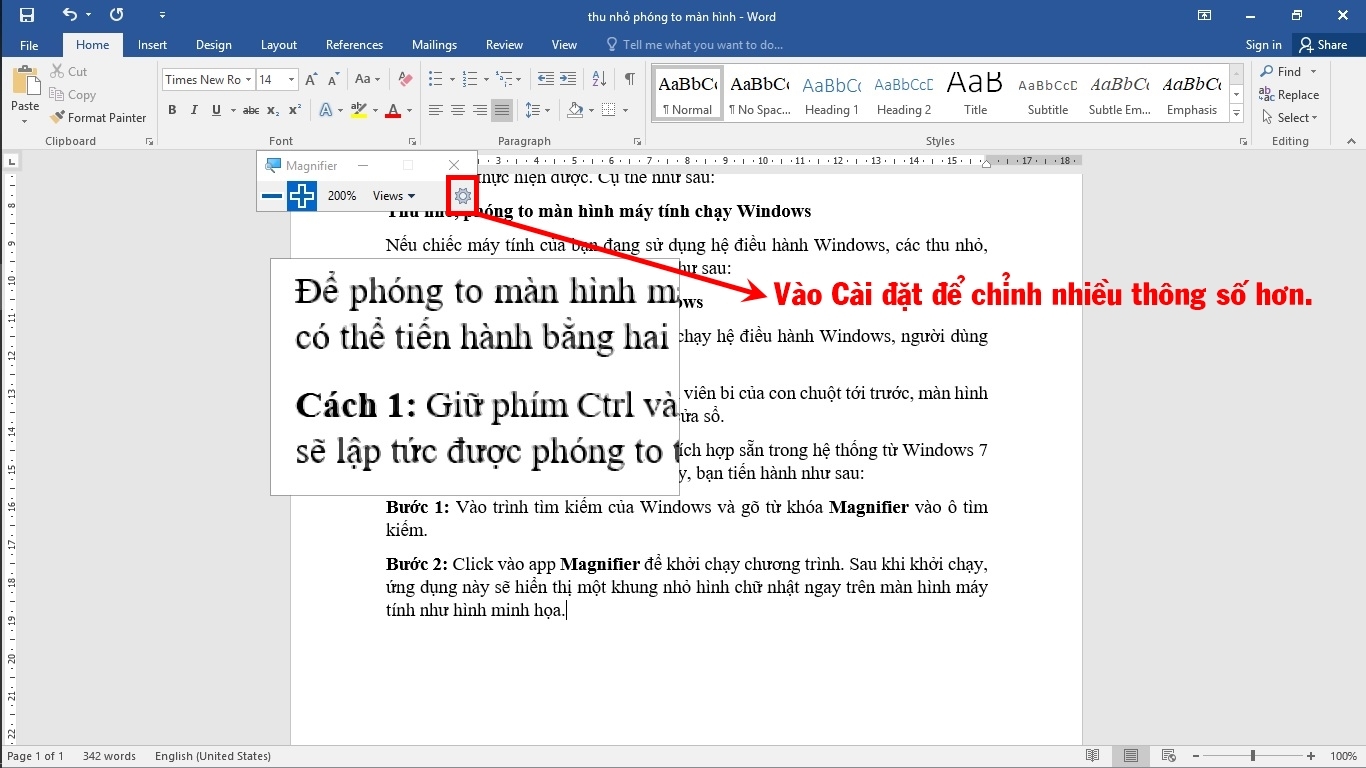Apply red font color

(x=394, y=110)
